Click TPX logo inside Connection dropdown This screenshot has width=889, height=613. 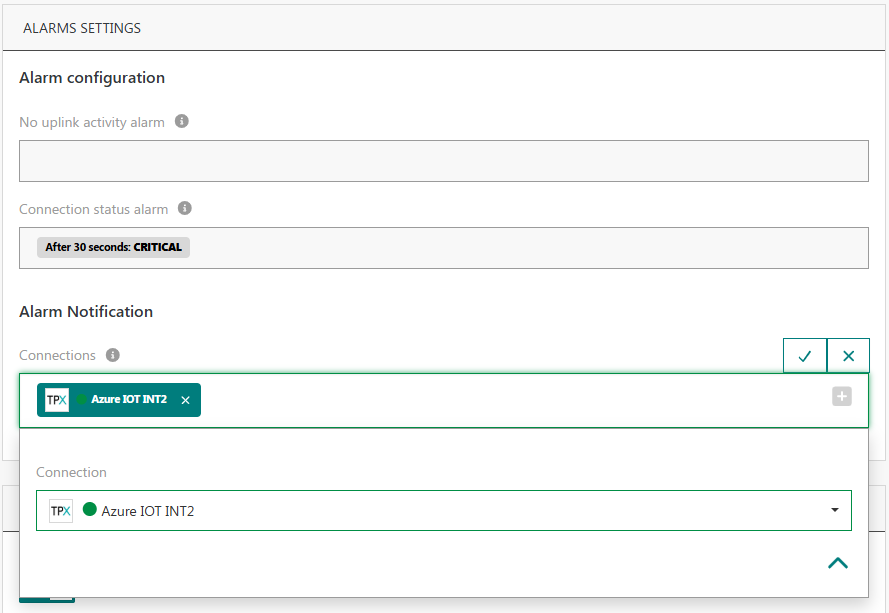click(61, 511)
